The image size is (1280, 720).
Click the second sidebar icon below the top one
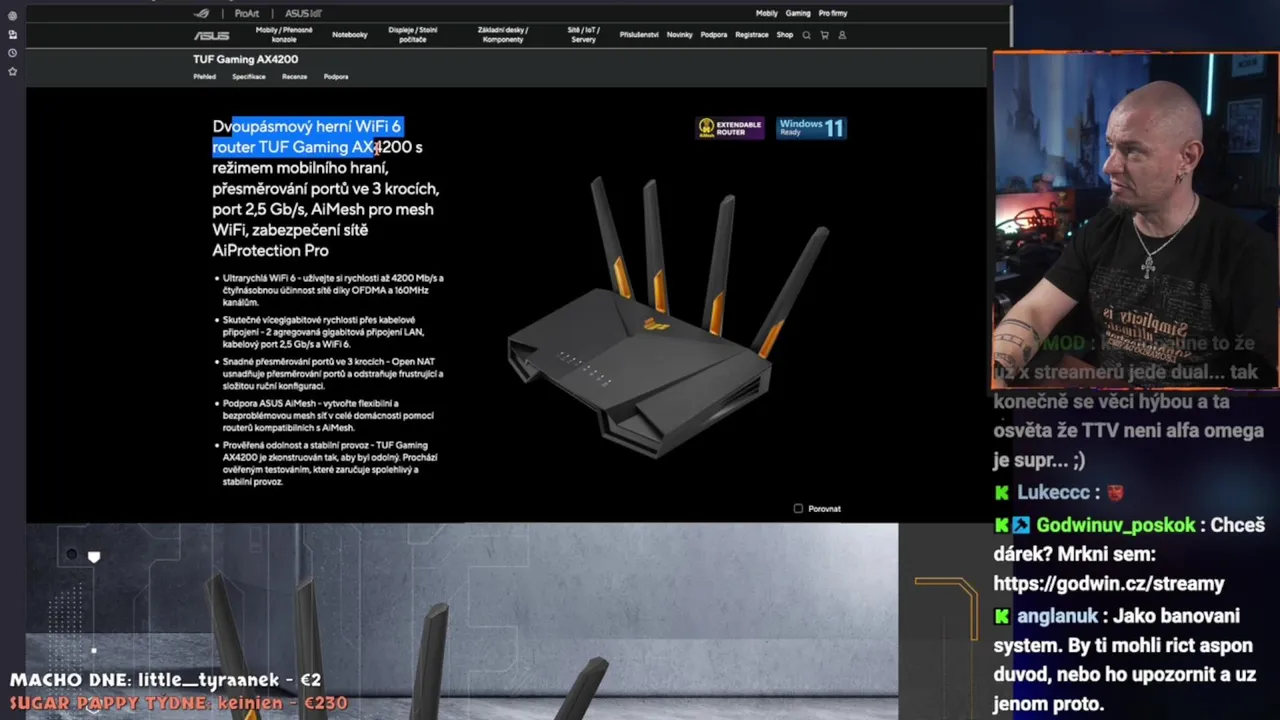tap(12, 34)
